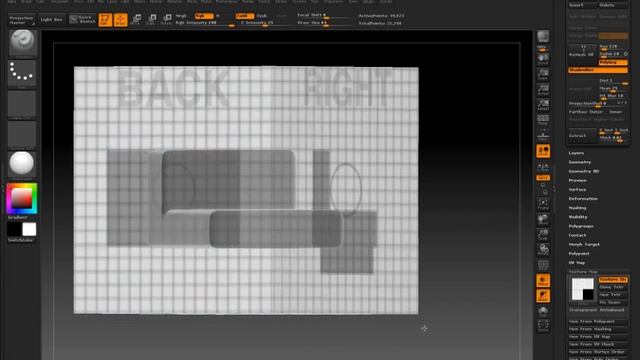640x360 pixels.
Task: Click the Extract button
Action: [x=582, y=135]
